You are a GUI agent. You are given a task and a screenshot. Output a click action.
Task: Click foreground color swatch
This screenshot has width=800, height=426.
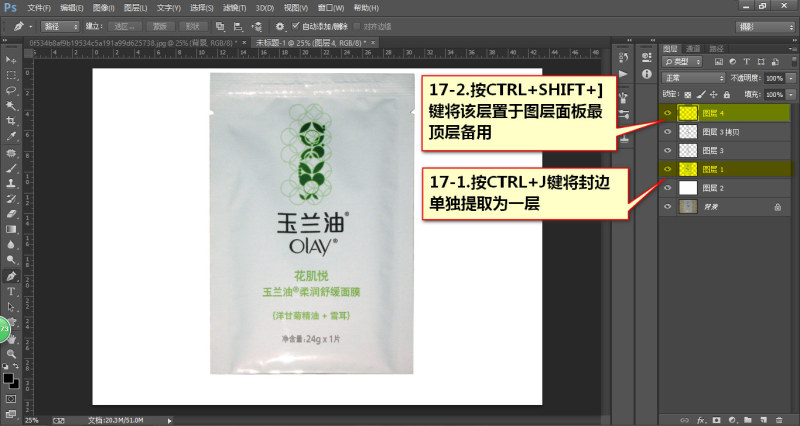click(x=8, y=379)
